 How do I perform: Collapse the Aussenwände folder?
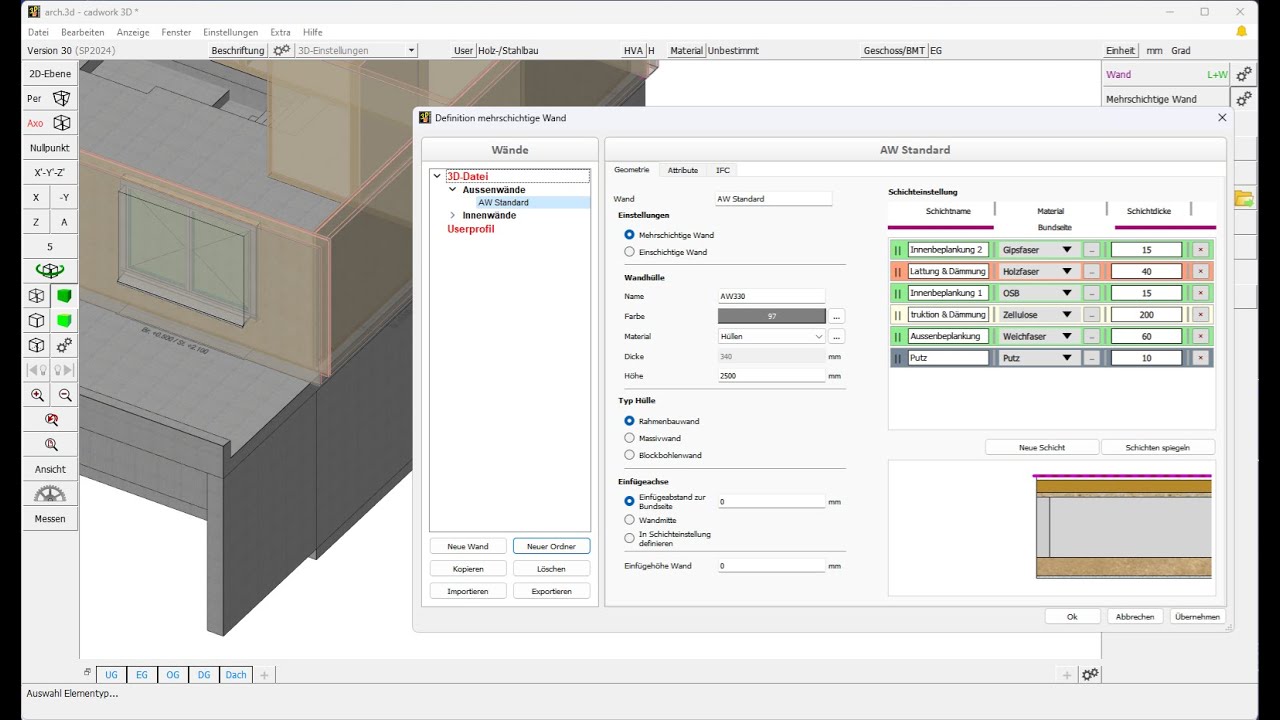pos(452,189)
